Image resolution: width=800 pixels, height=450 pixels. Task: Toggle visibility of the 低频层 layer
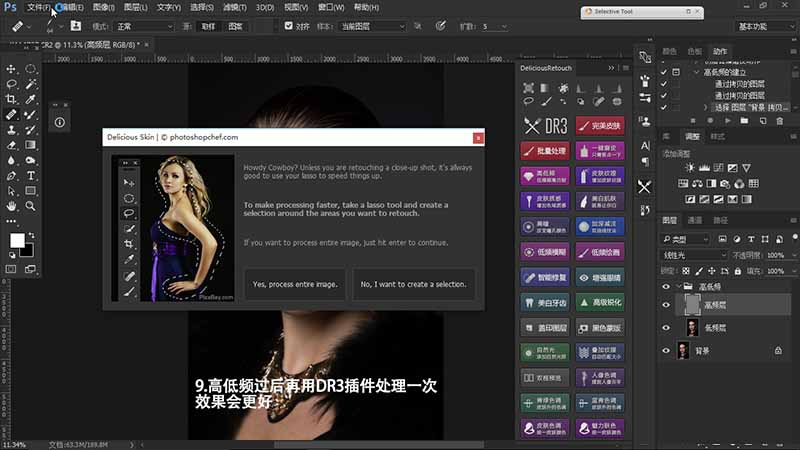pos(667,327)
